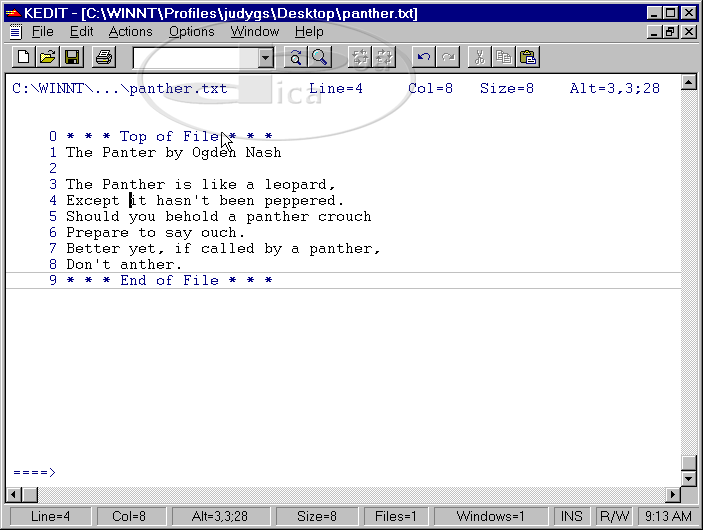Open the toolbar combo box dropdown arrow
Screen dimensions: 703x530
[265, 58]
